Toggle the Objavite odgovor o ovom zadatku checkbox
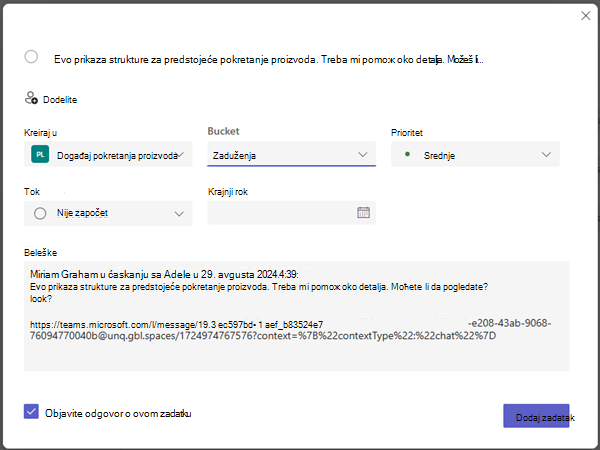600x450 pixels. tap(31, 412)
